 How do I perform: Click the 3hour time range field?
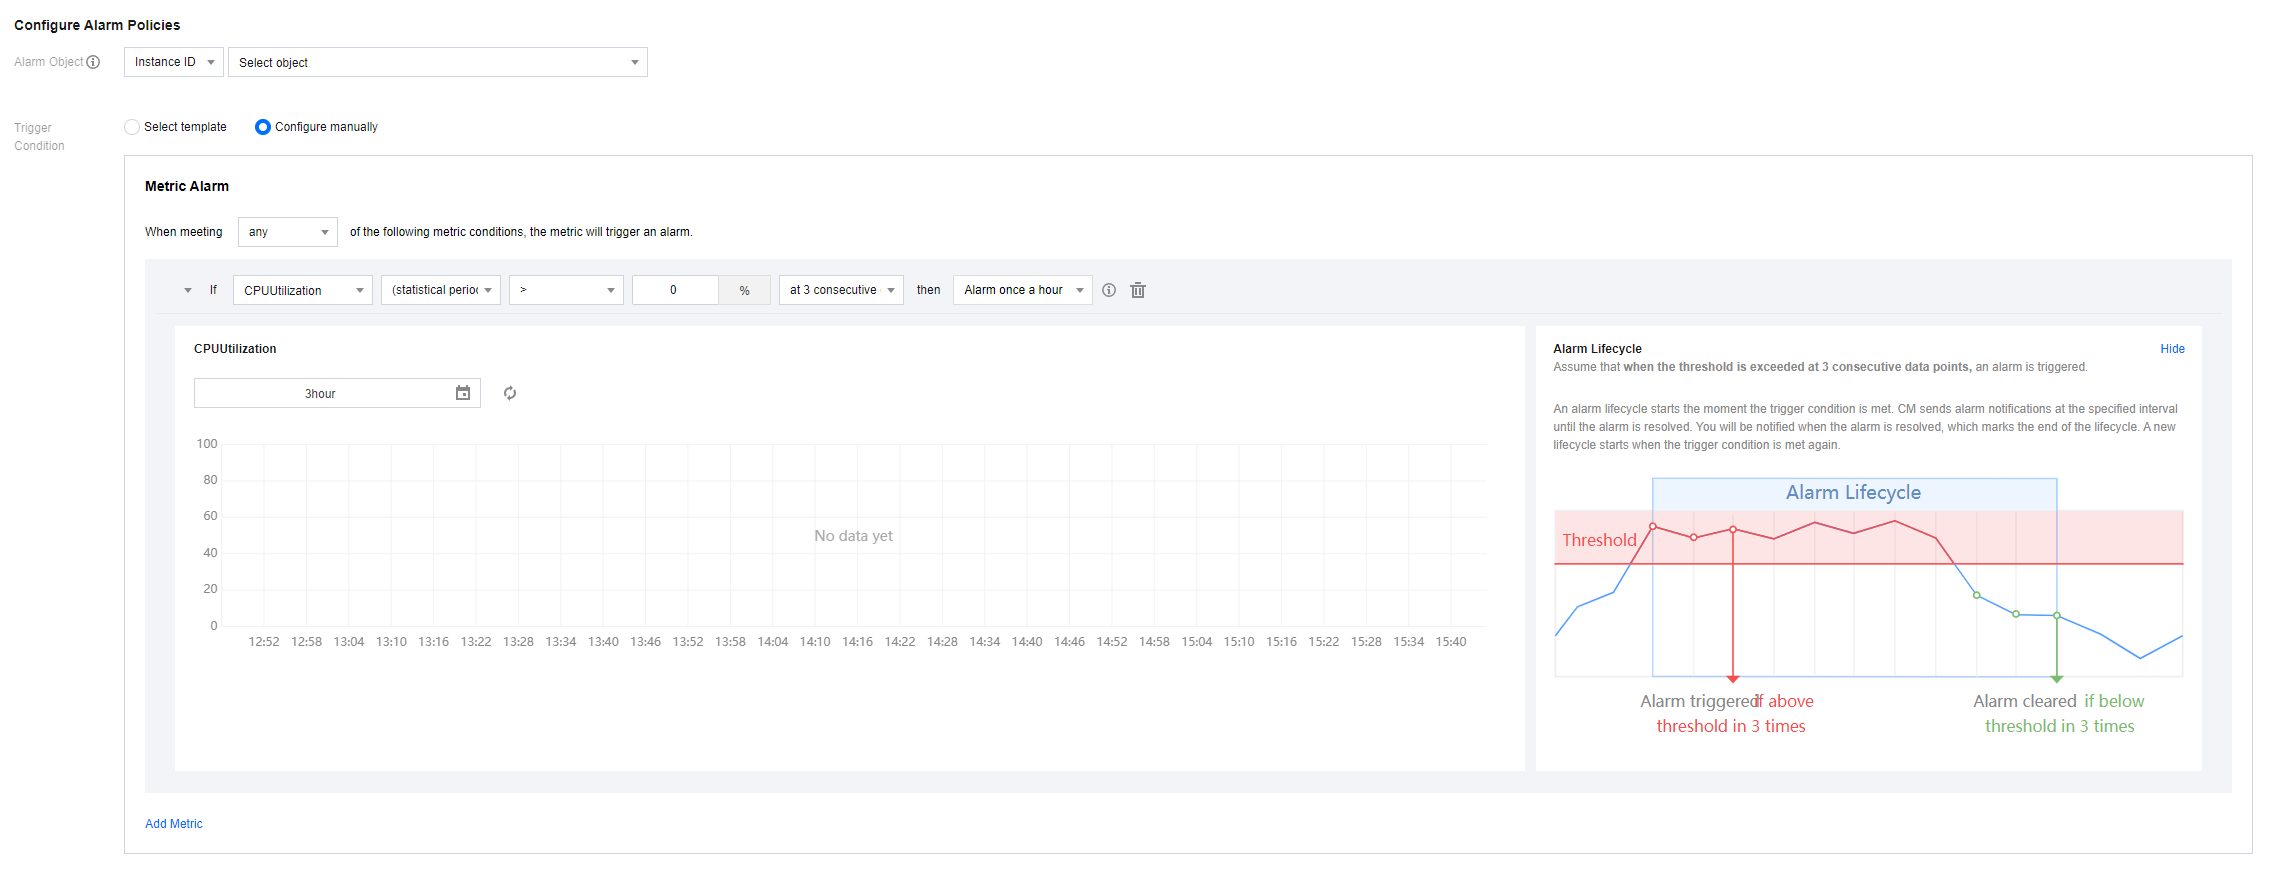tap(337, 393)
